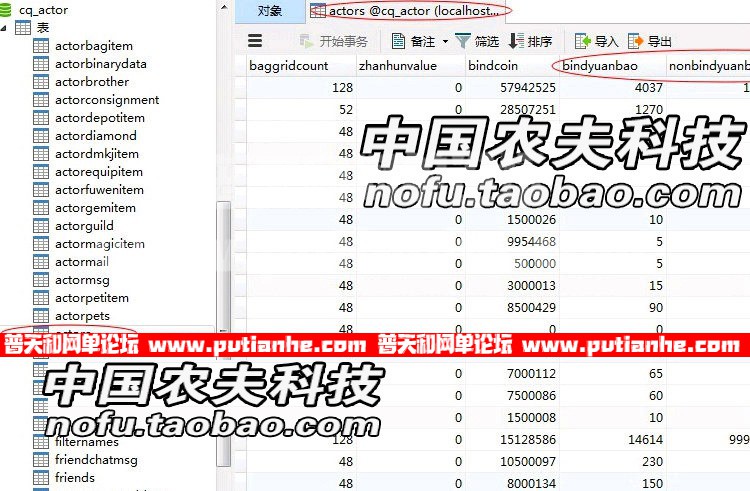
Task: Select the actorconsignment table name
Action: [x=107, y=100]
